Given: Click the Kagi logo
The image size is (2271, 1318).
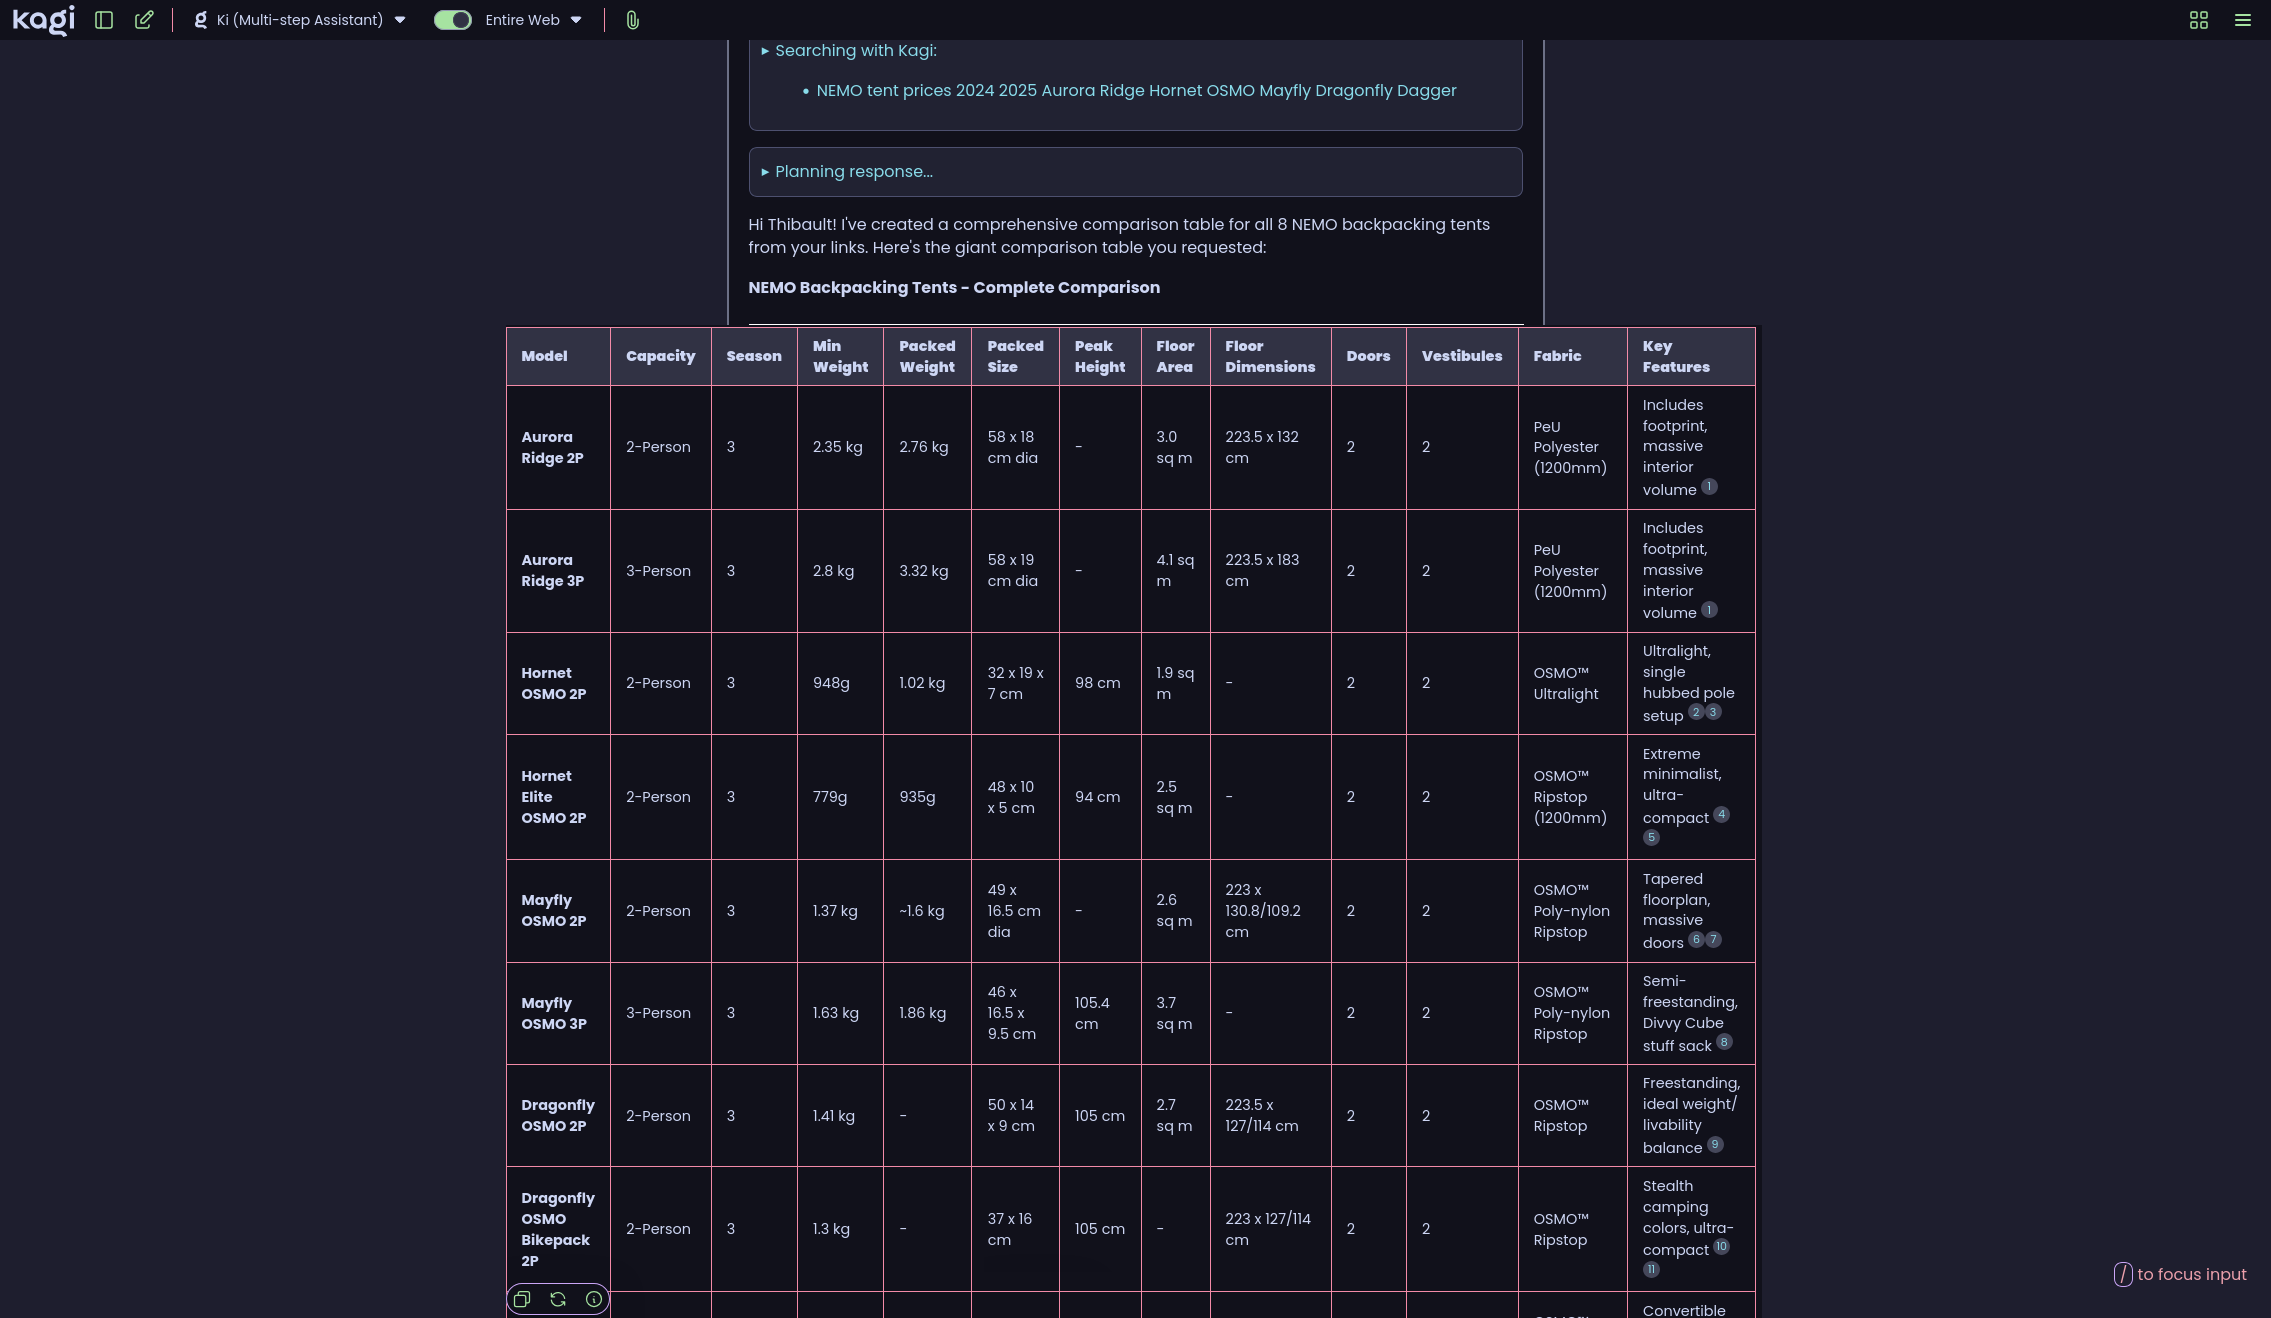Looking at the screenshot, I should coord(44,20).
